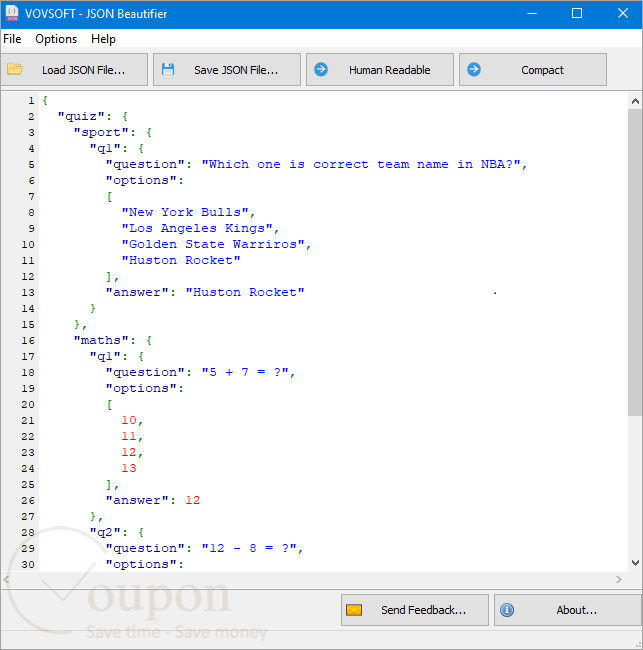Image resolution: width=643 pixels, height=650 pixels.
Task: Click the "12 - 8 = ?" question string
Action: point(249,548)
